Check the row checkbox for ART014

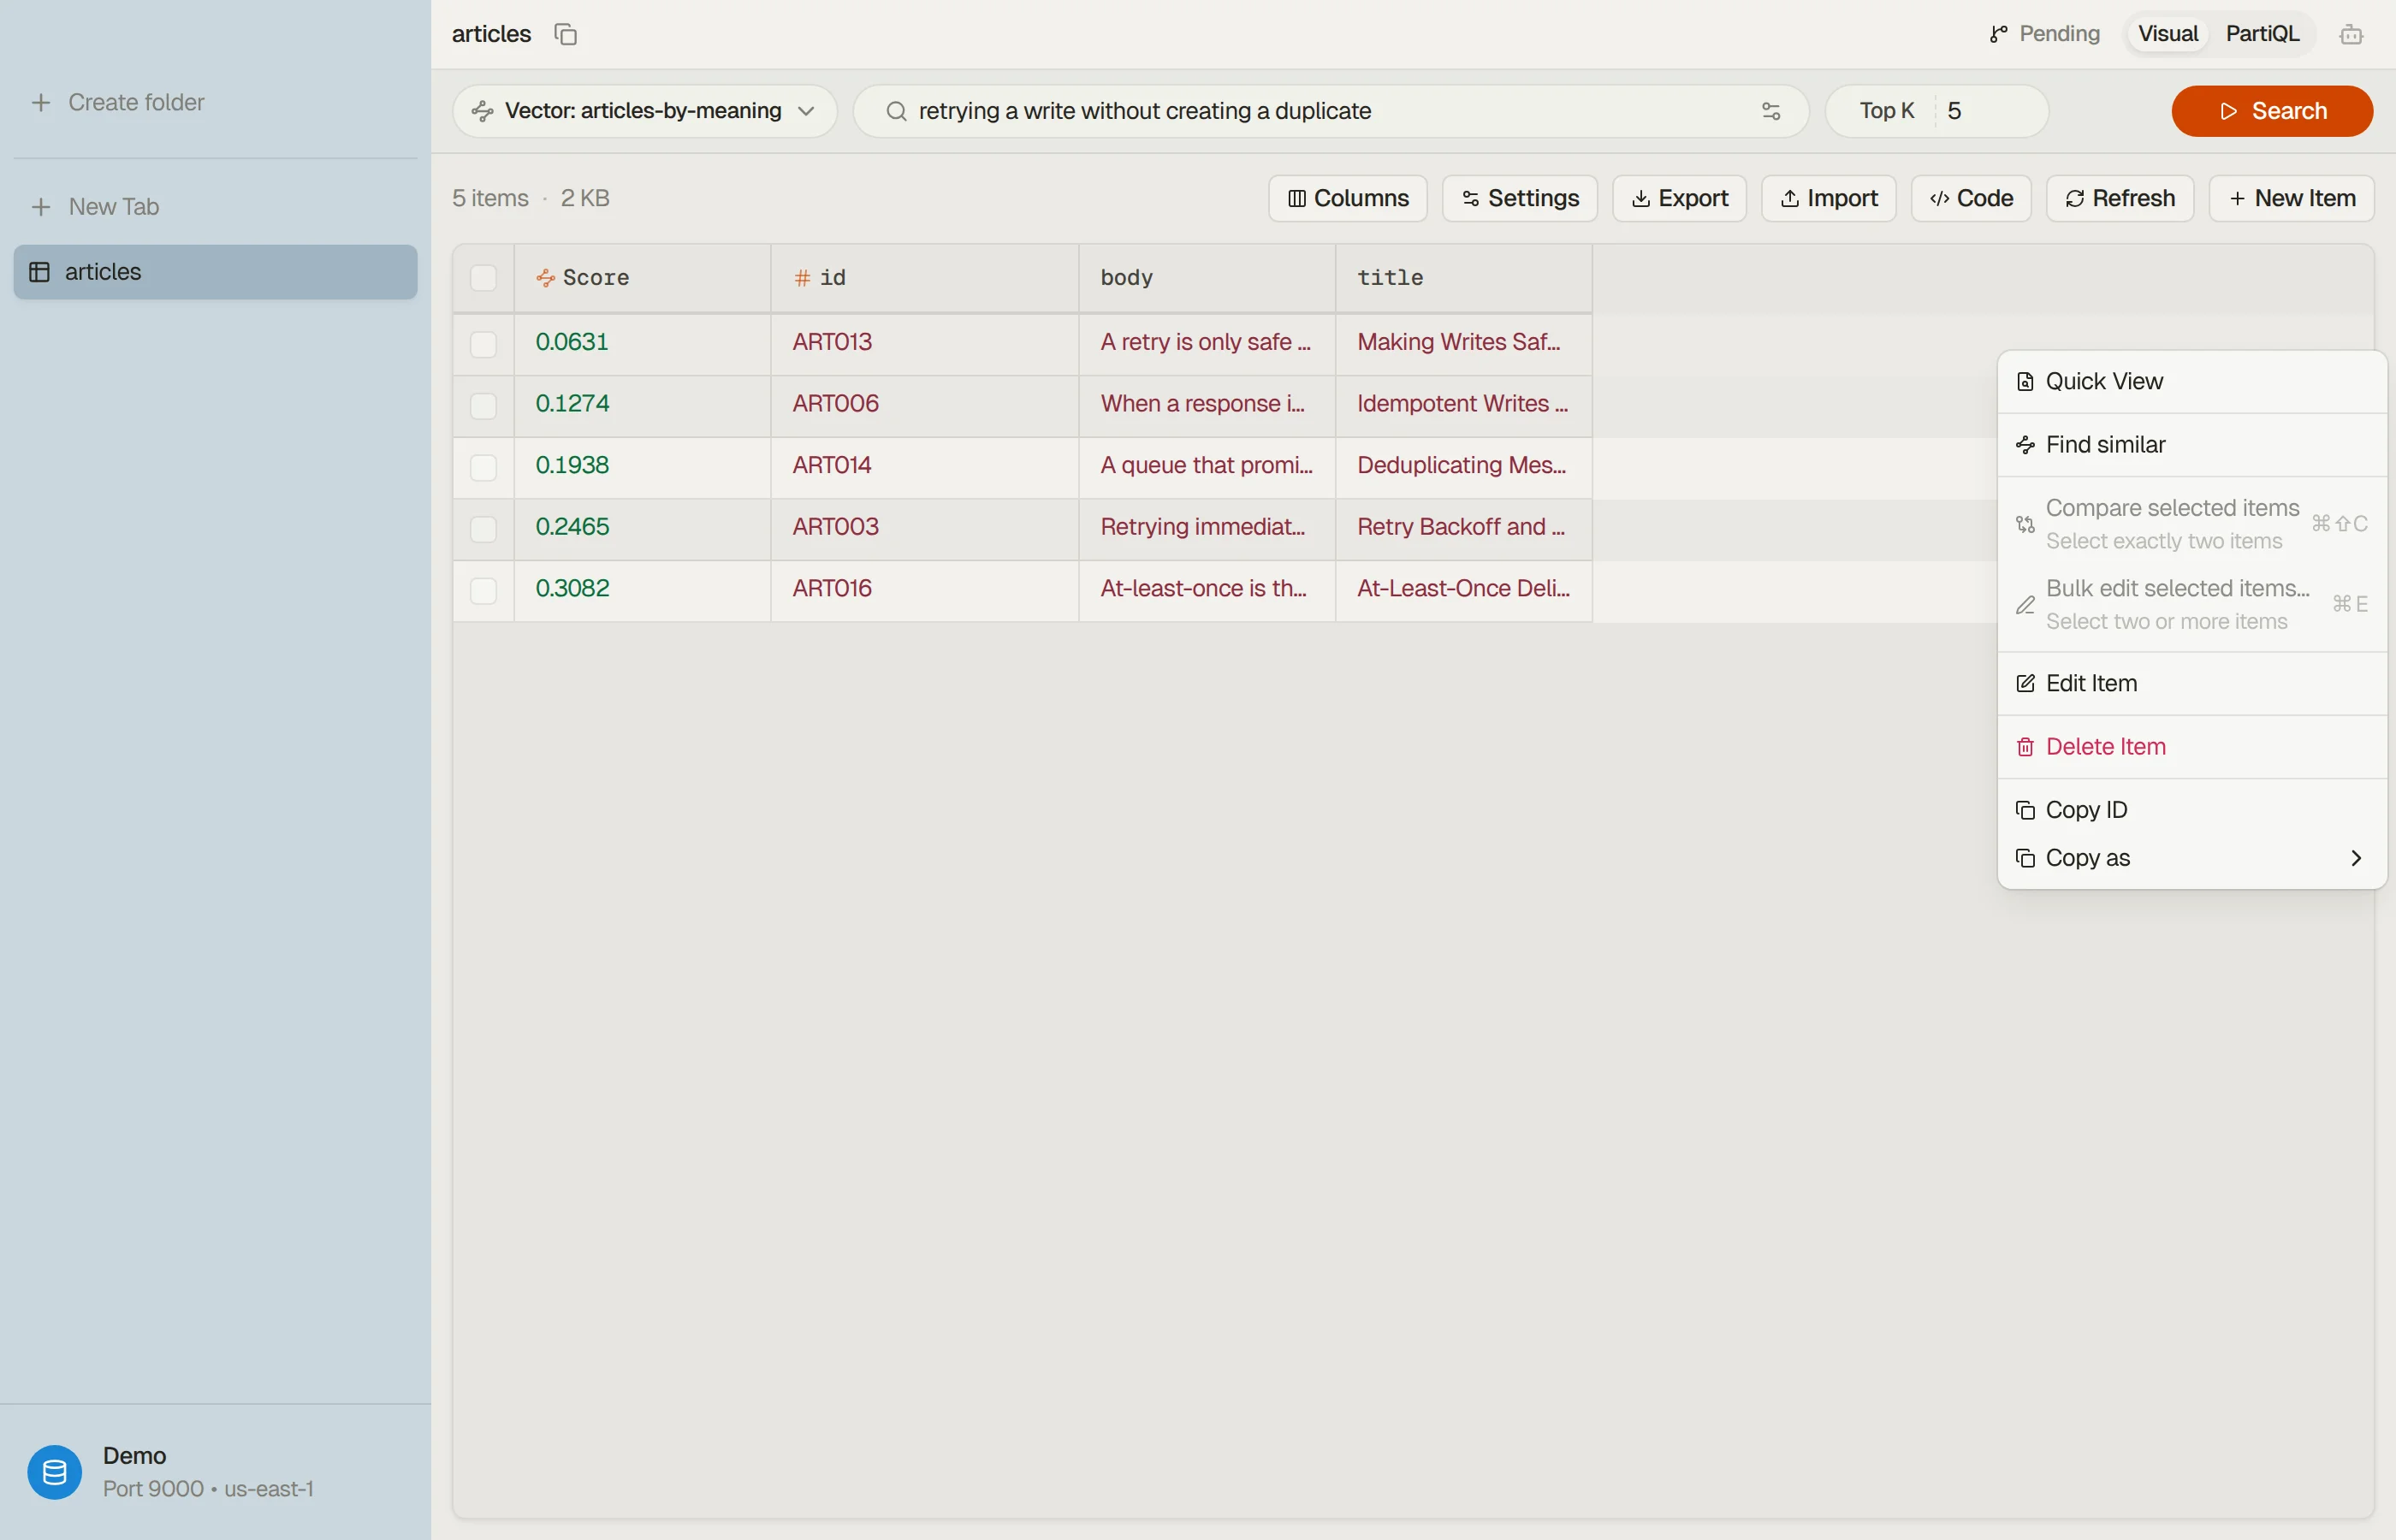483,467
